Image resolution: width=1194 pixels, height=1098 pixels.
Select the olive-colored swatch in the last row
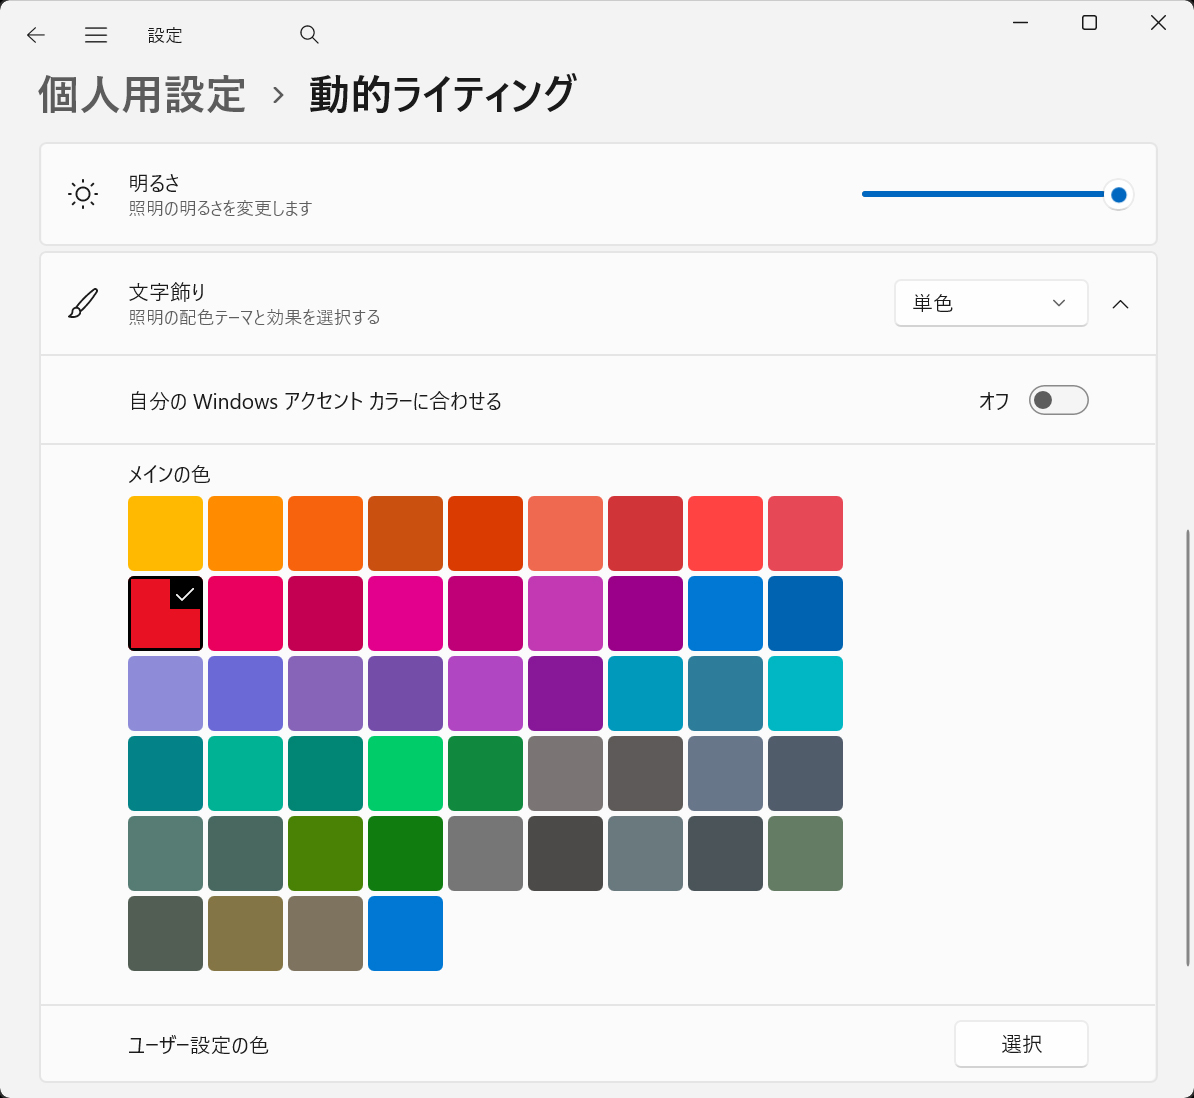pos(245,933)
